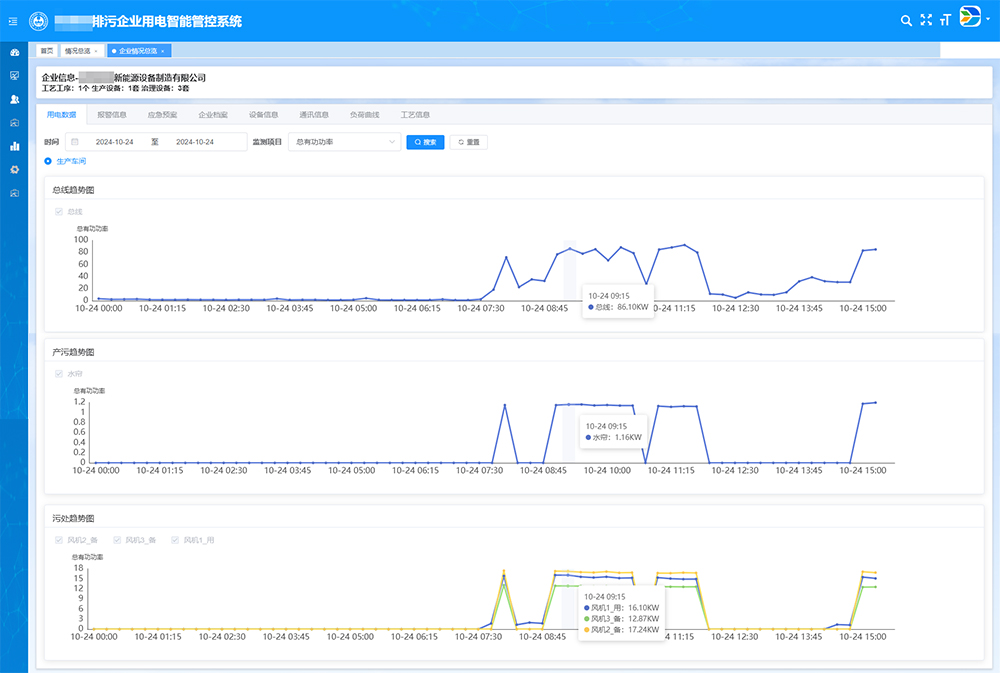This screenshot has width=1000, height=673.
Task: Toggle the 总线 series checkbox
Action: pyautogui.click(x=59, y=211)
